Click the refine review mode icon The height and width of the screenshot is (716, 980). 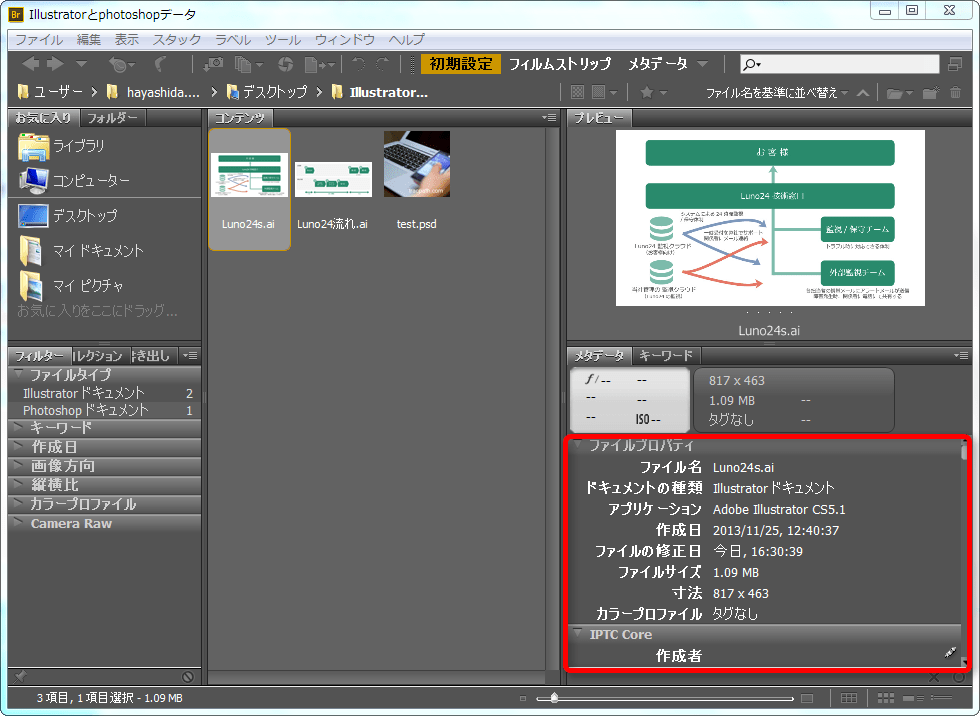click(x=248, y=64)
